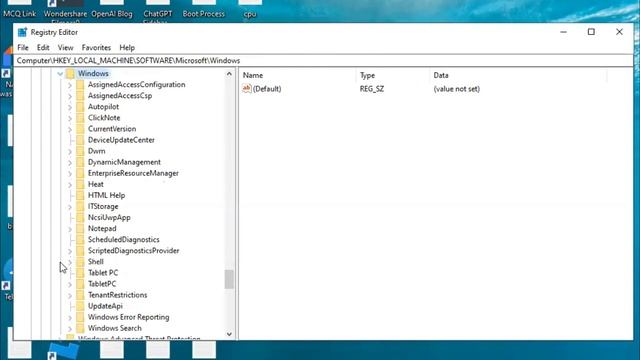Screen dimensions: 640x360
Task: Open the Favorites menu
Action: (96, 48)
